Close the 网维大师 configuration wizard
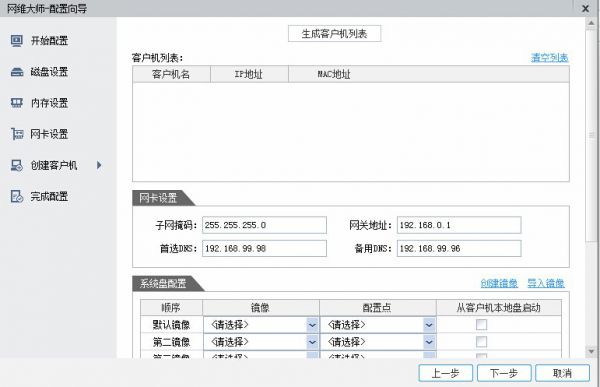 [585, 8]
